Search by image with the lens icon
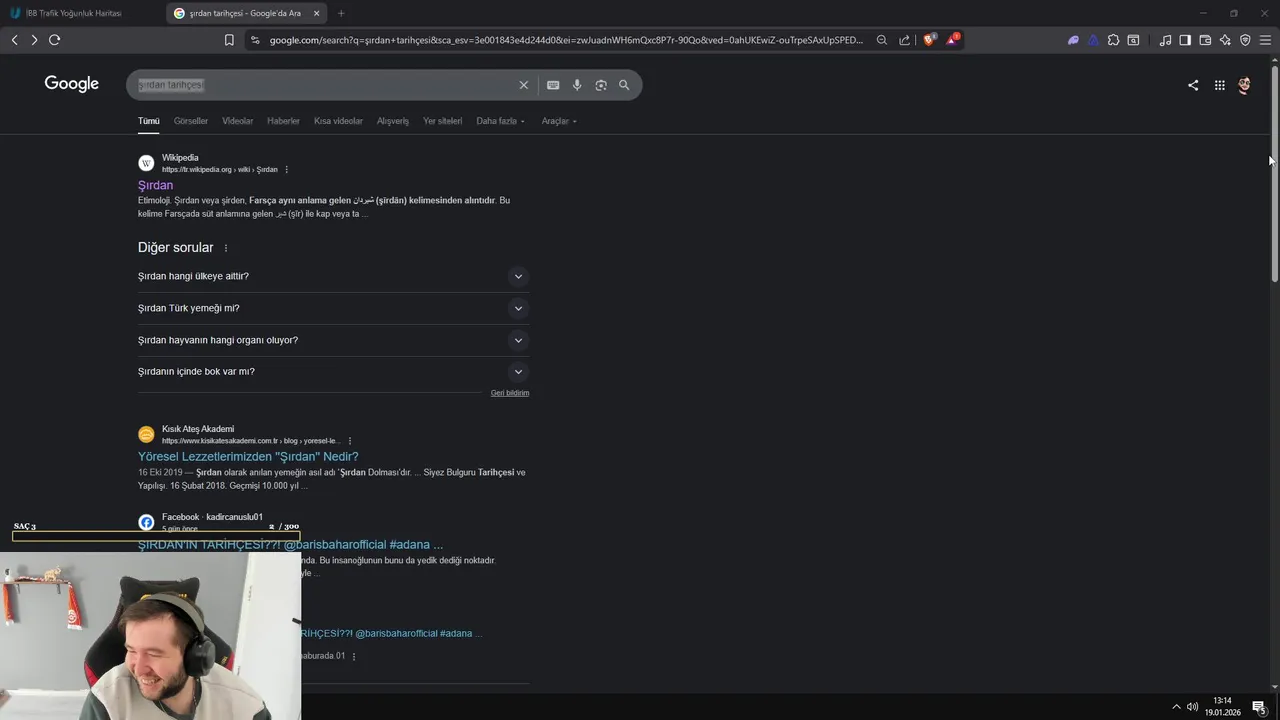Screen dimensions: 1280x720 point(601,85)
